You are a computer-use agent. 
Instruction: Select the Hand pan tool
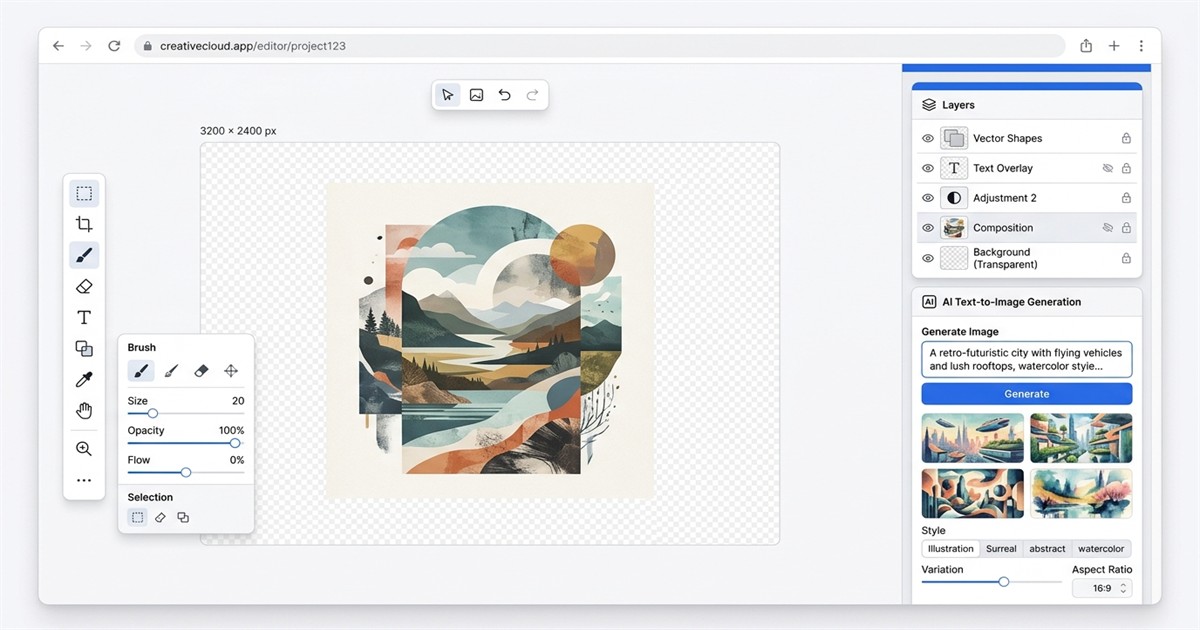[84, 410]
